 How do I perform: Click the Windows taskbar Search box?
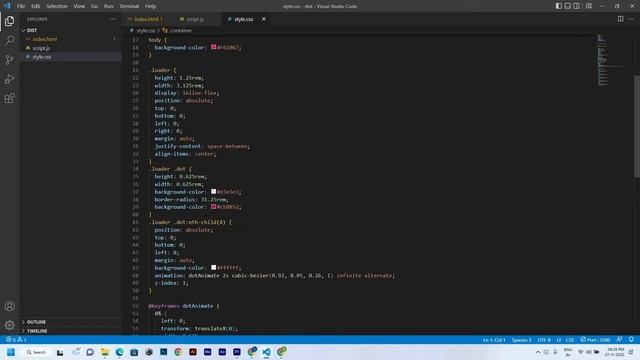(x=36, y=352)
